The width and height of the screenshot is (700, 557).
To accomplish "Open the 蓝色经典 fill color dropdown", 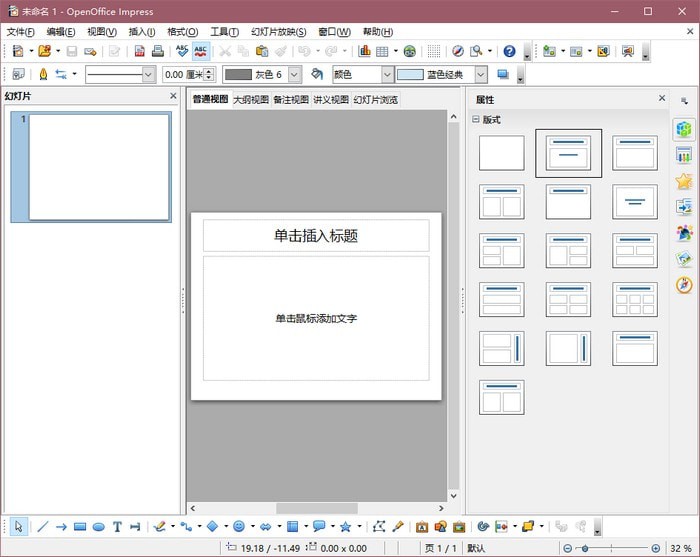I will 481,75.
